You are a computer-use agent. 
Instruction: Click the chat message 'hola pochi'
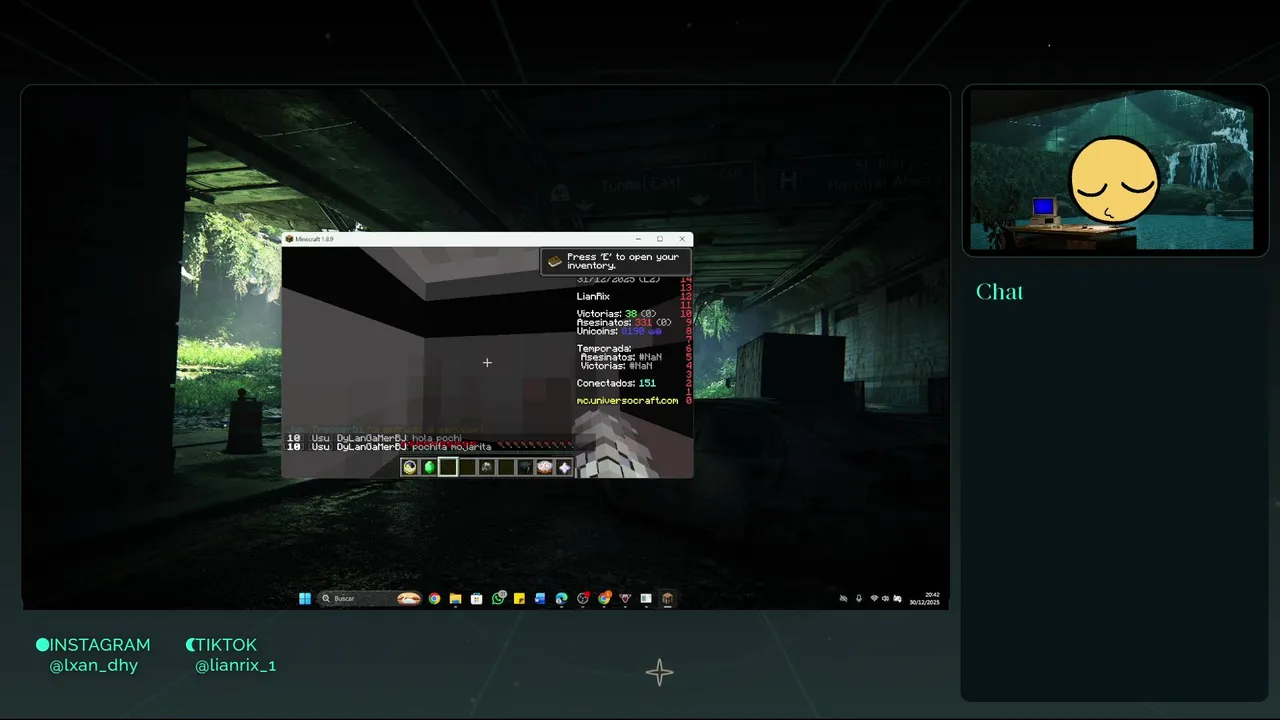436,438
